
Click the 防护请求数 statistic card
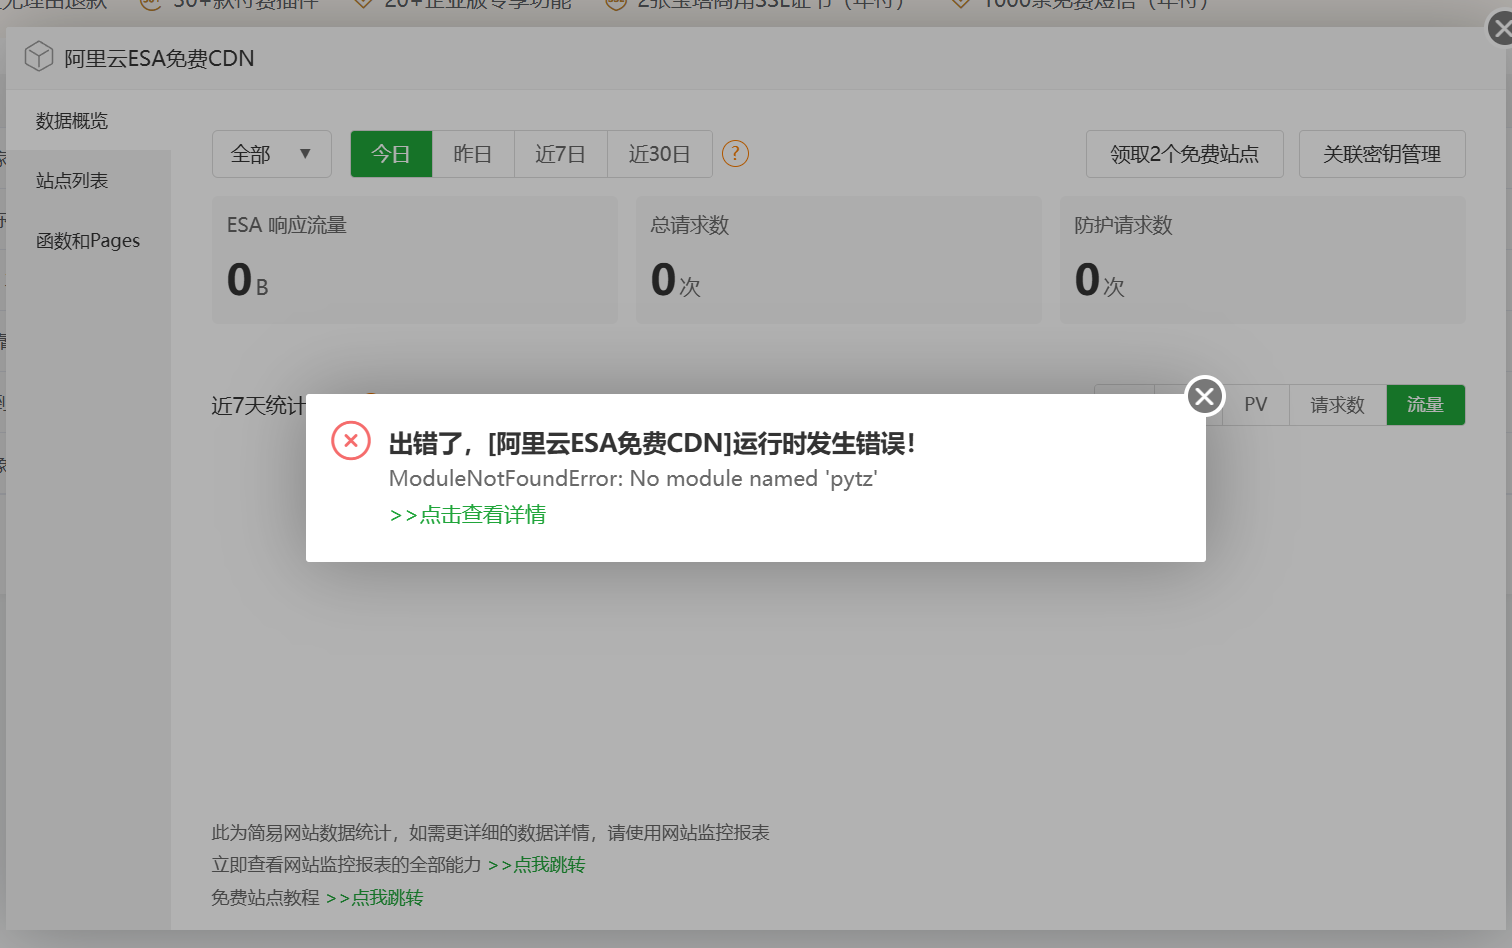tap(1263, 260)
